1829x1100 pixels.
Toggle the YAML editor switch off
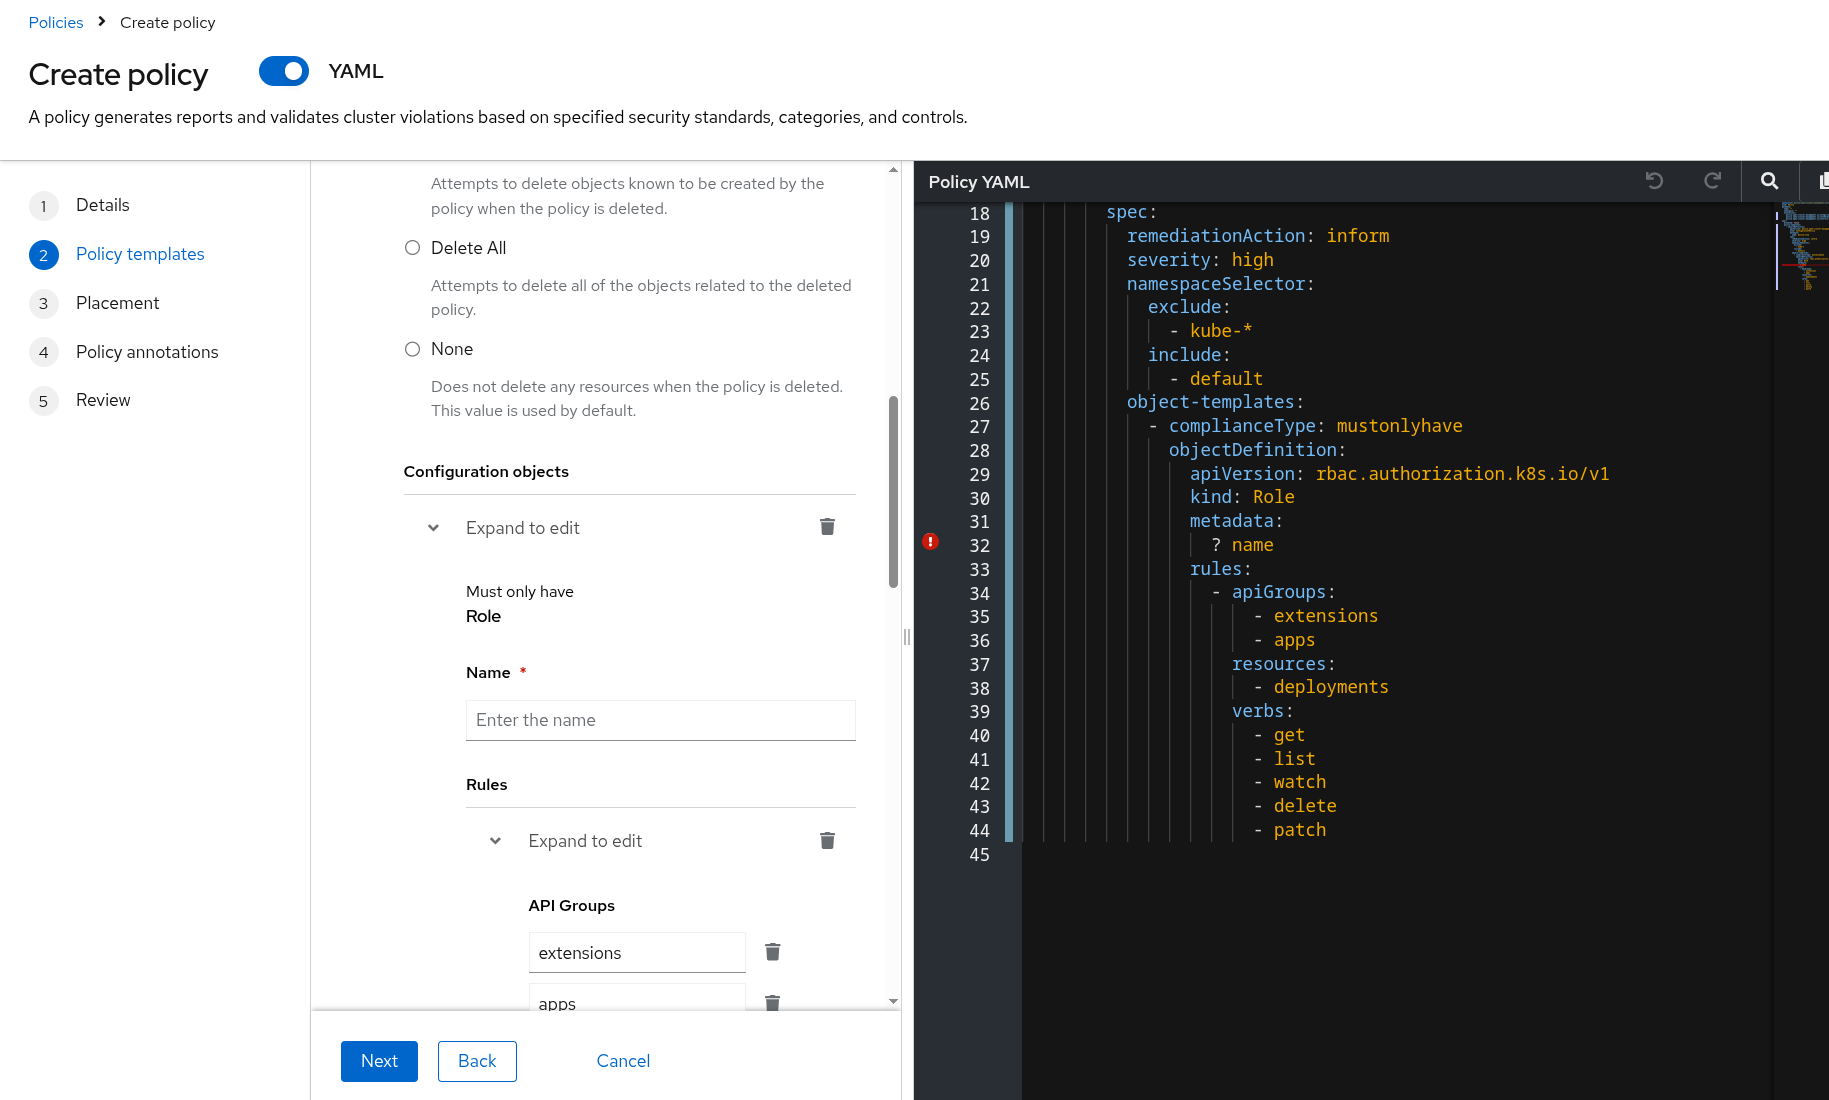point(284,71)
